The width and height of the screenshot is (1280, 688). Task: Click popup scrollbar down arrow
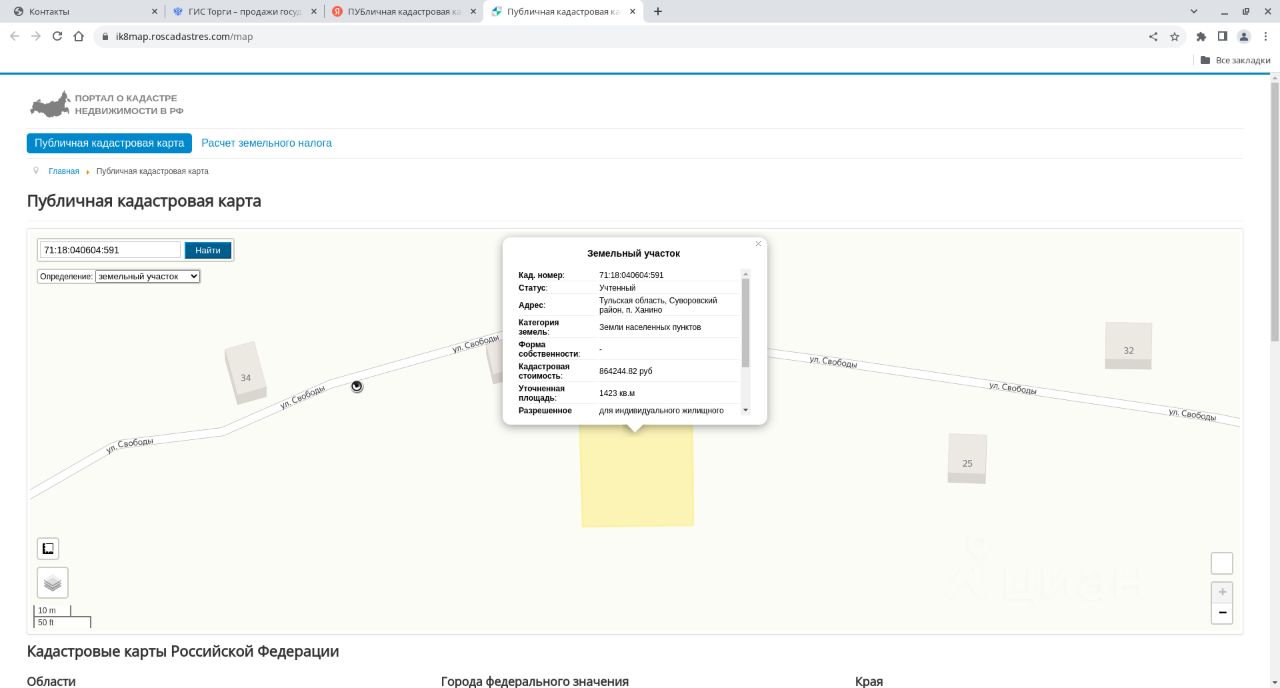[x=745, y=410]
